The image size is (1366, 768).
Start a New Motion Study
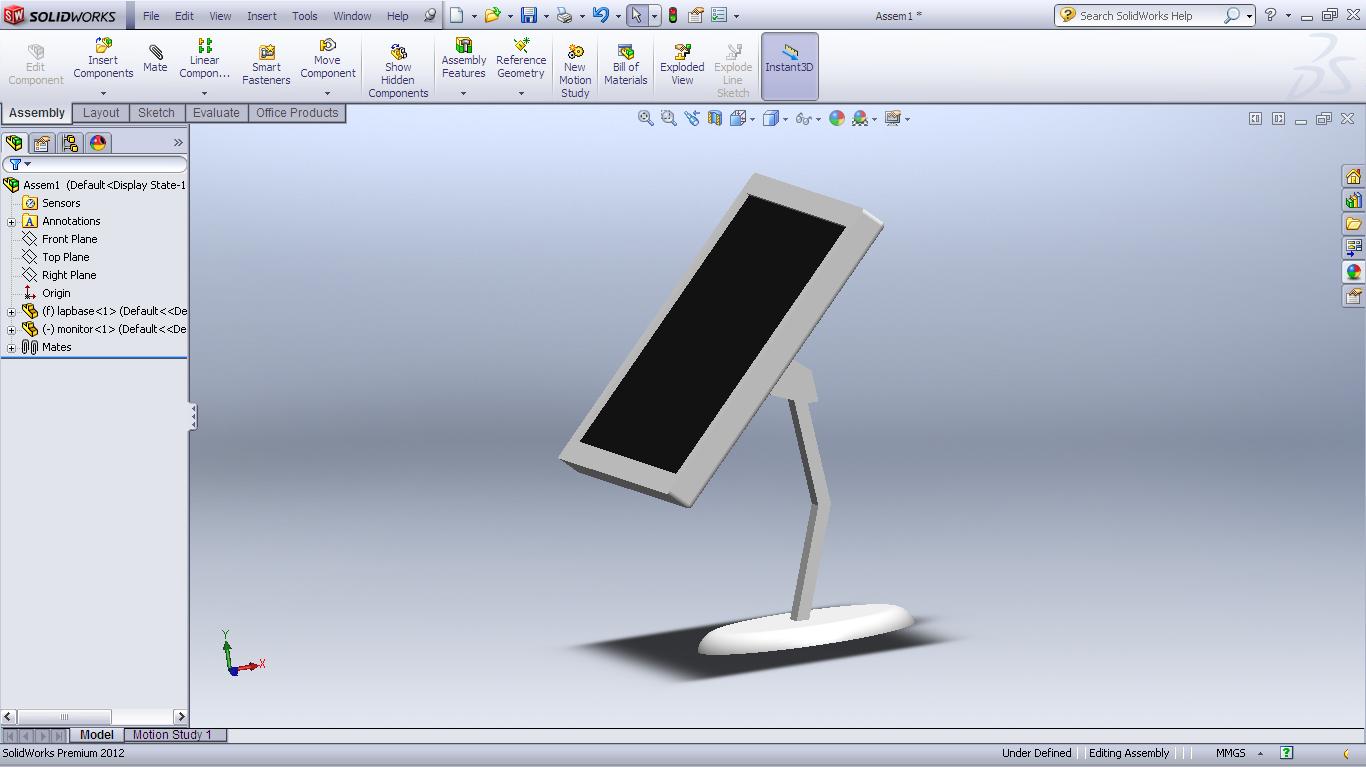click(575, 70)
